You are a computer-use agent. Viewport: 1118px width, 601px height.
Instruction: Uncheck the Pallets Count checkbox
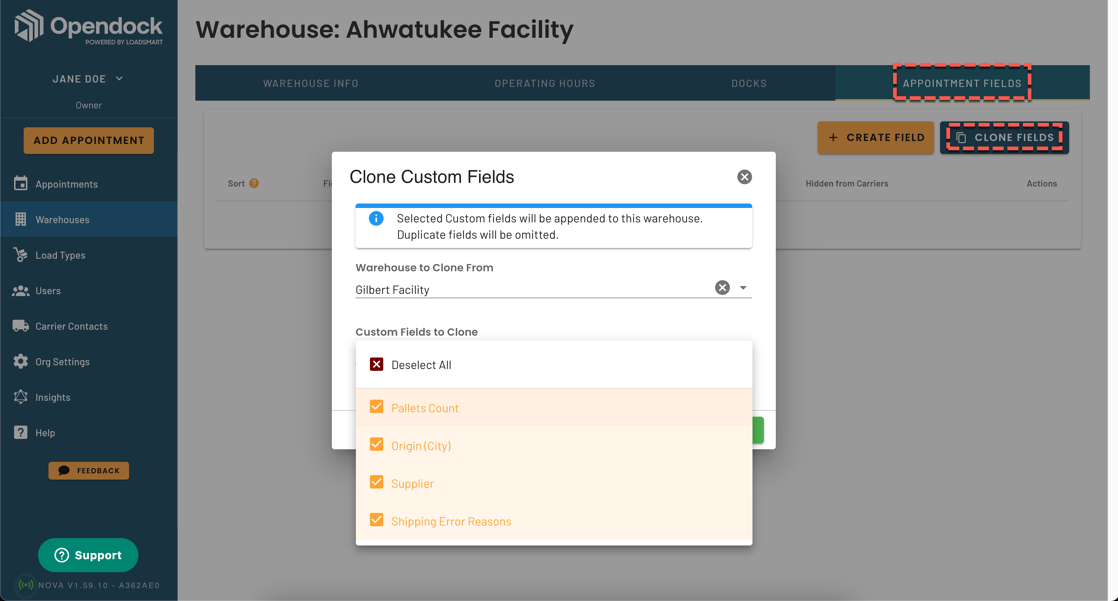[x=376, y=407]
